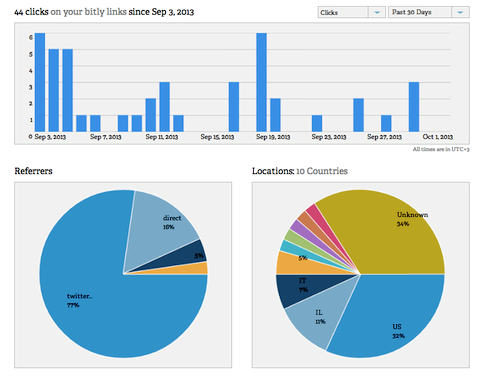Click the "6" y-axis label

pos(31,38)
